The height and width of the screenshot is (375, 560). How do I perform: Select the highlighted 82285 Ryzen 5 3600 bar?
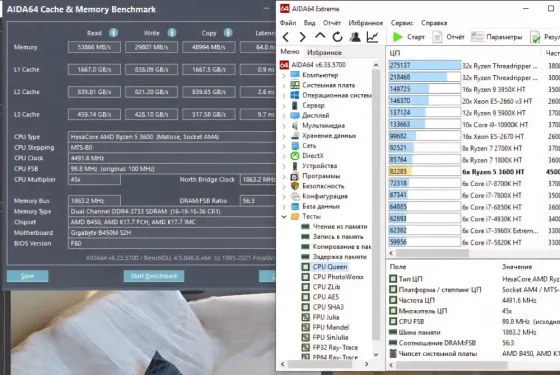pyautogui.click(x=425, y=171)
